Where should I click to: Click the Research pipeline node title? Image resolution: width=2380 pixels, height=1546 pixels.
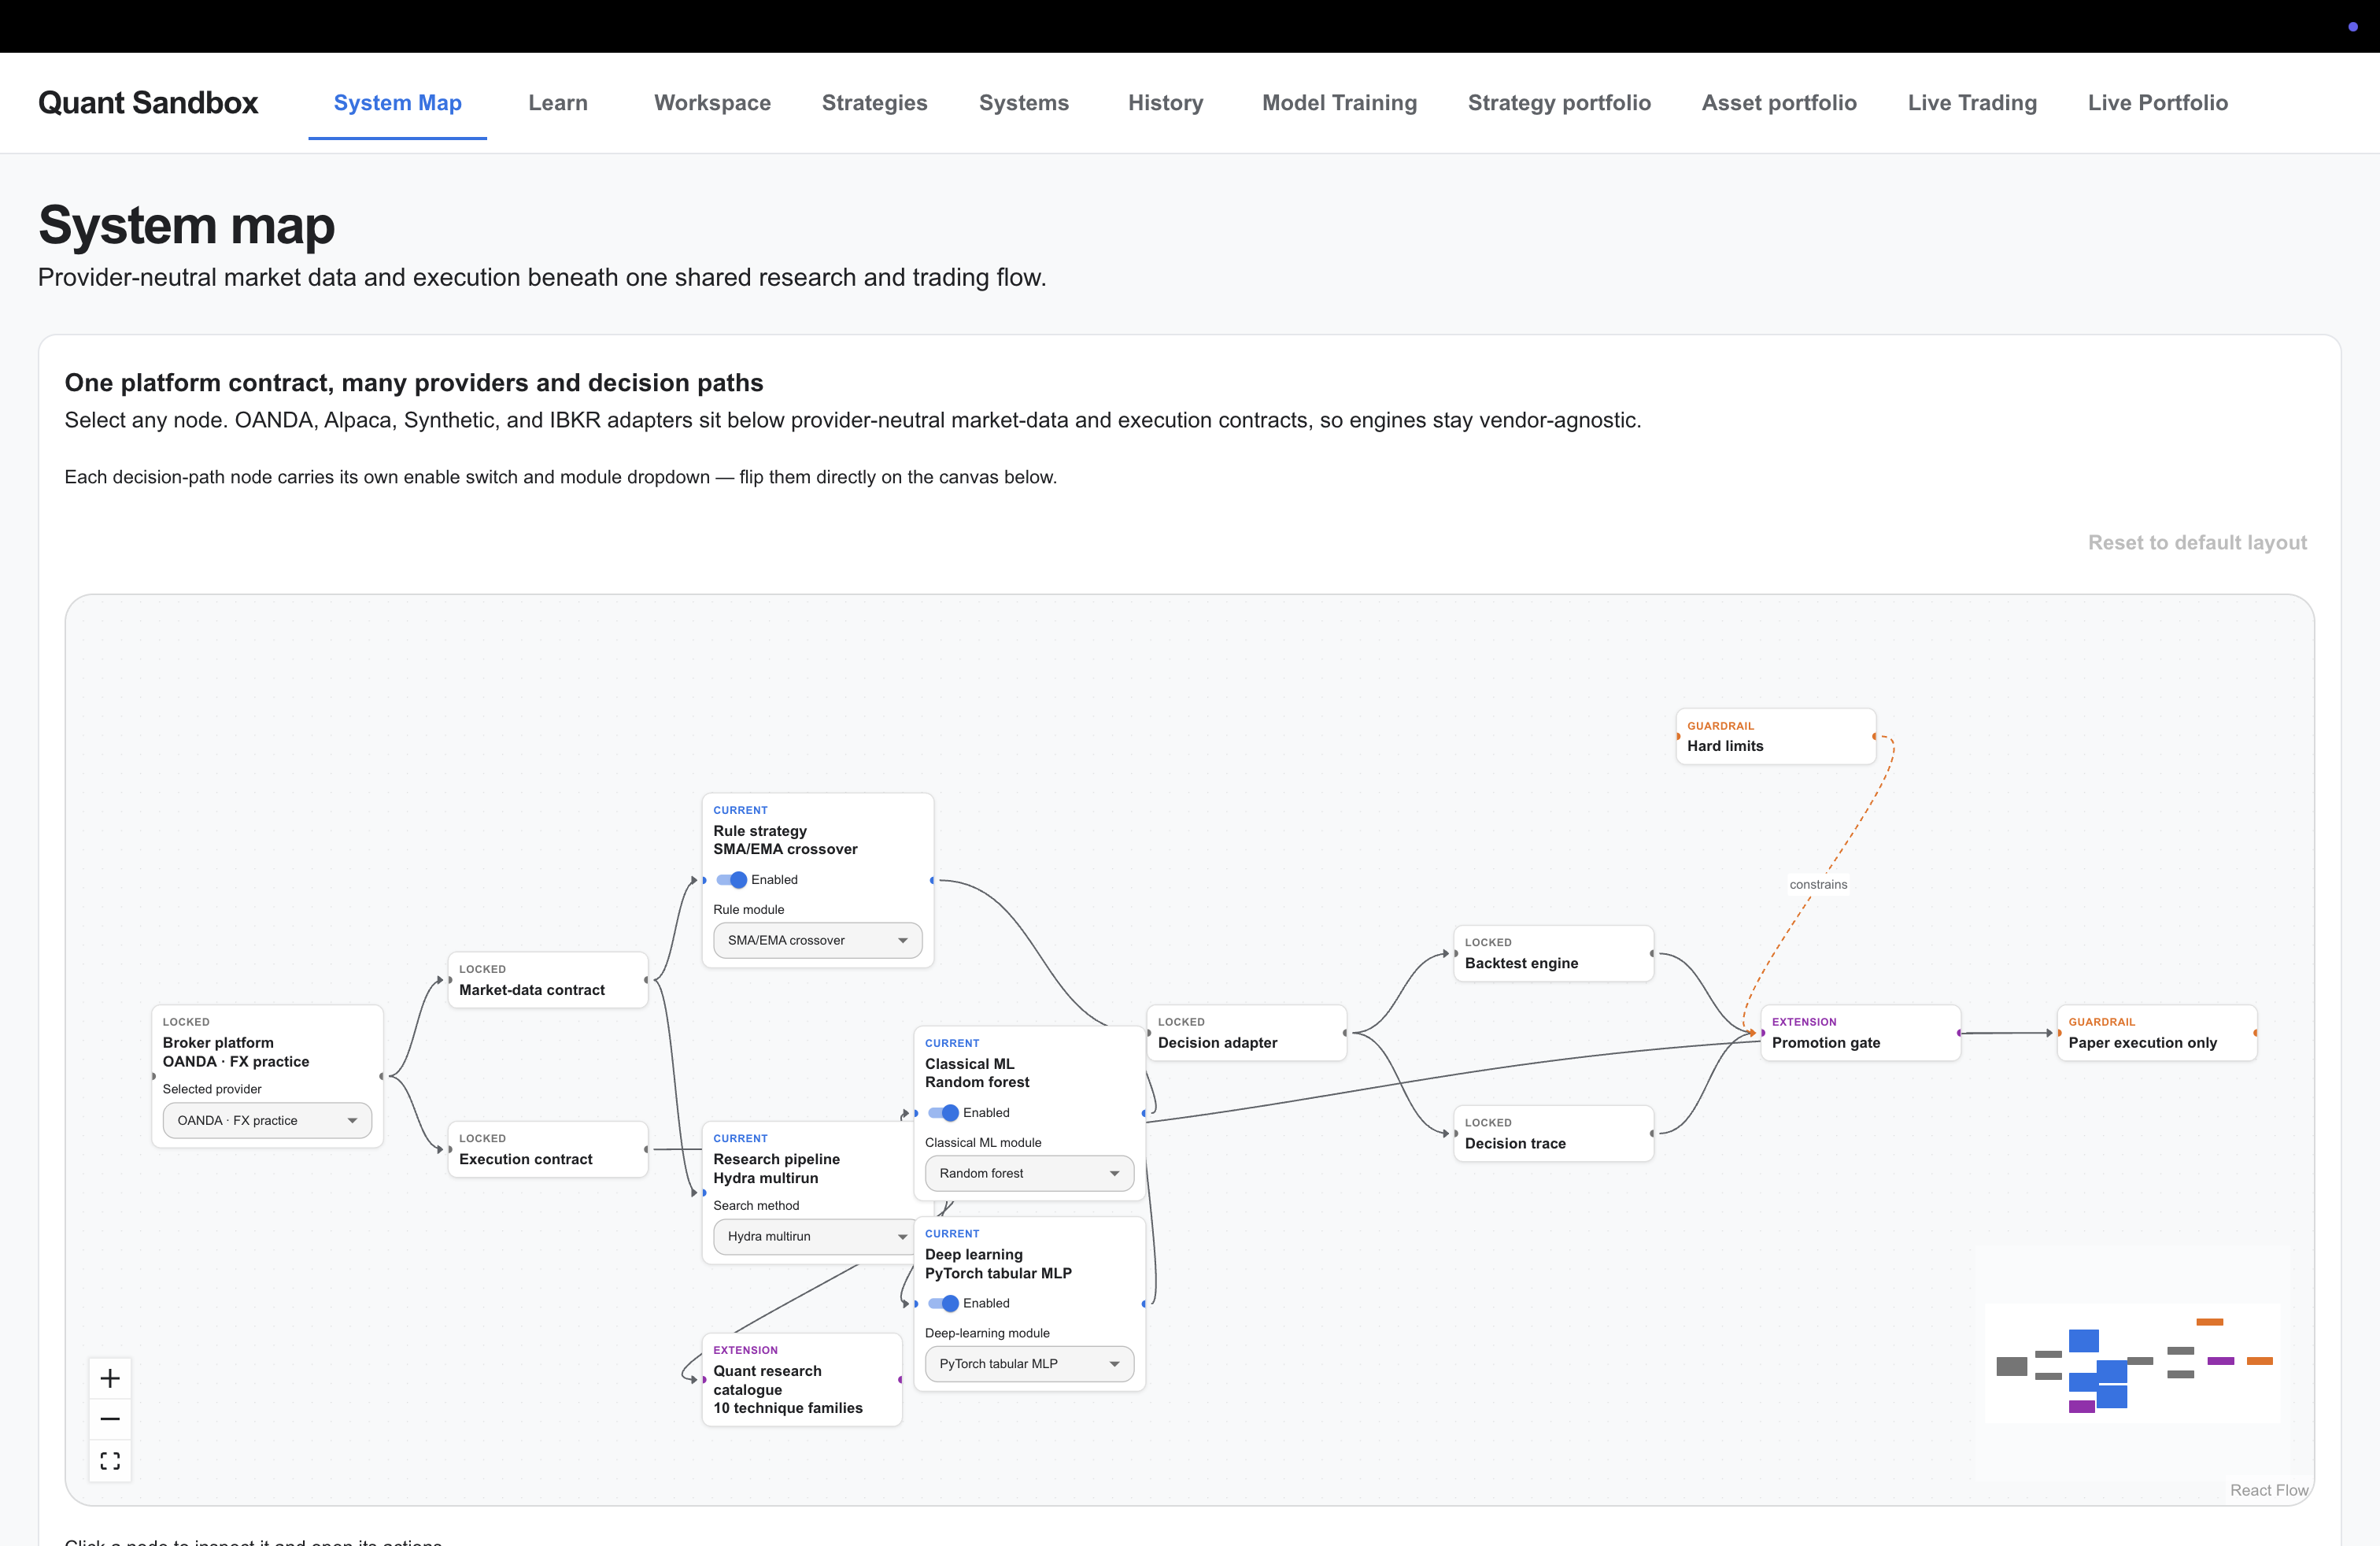[x=776, y=1168]
